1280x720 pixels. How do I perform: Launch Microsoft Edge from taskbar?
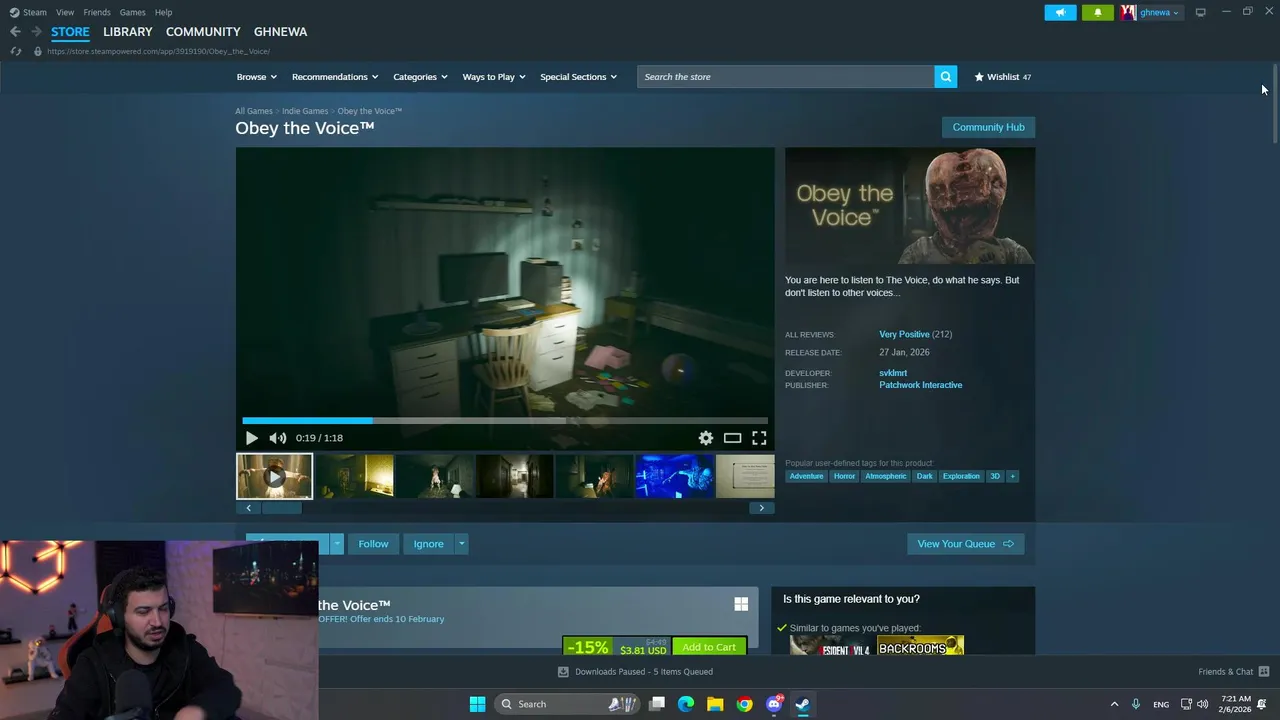pos(686,704)
